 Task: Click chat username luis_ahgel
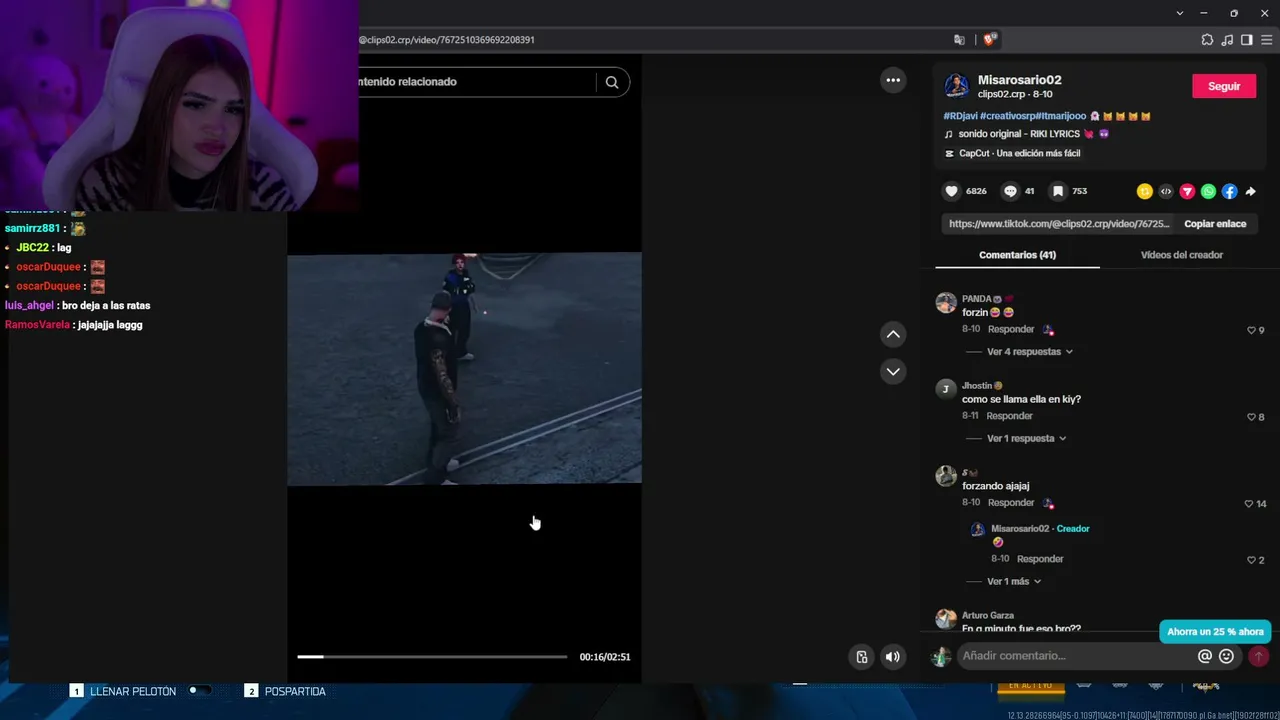pos(29,306)
